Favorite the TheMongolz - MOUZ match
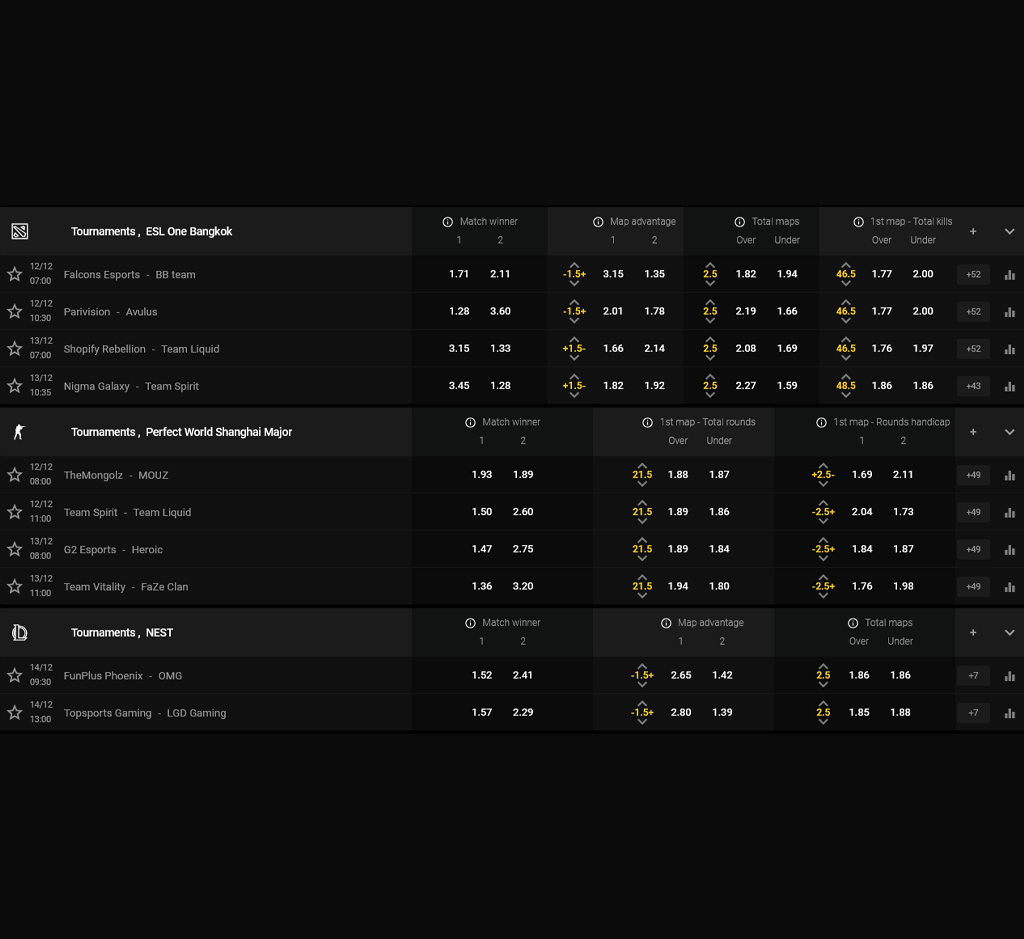 [14, 475]
